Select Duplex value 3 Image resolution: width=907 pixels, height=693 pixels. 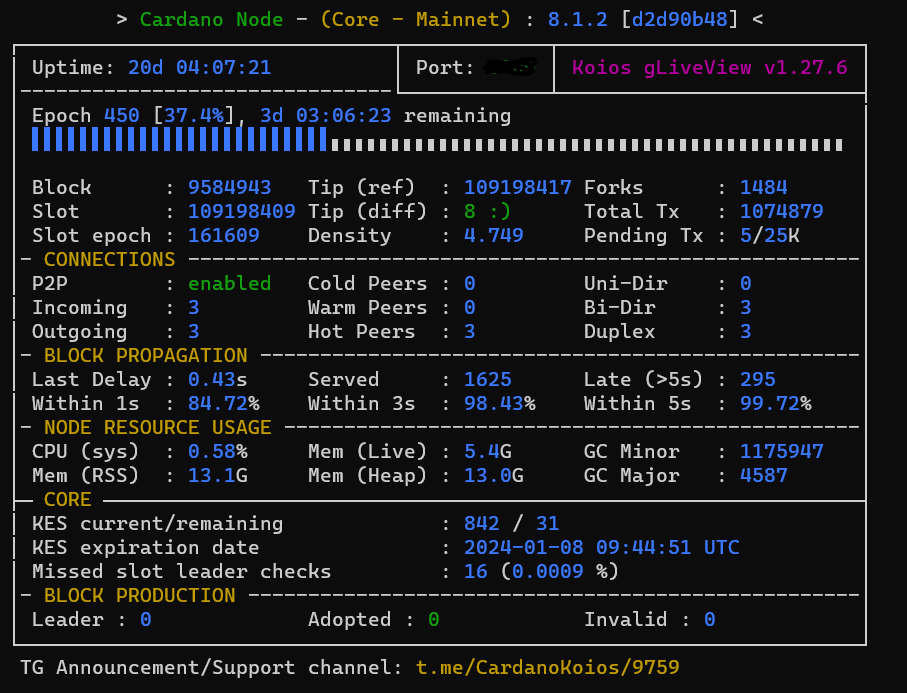click(746, 331)
